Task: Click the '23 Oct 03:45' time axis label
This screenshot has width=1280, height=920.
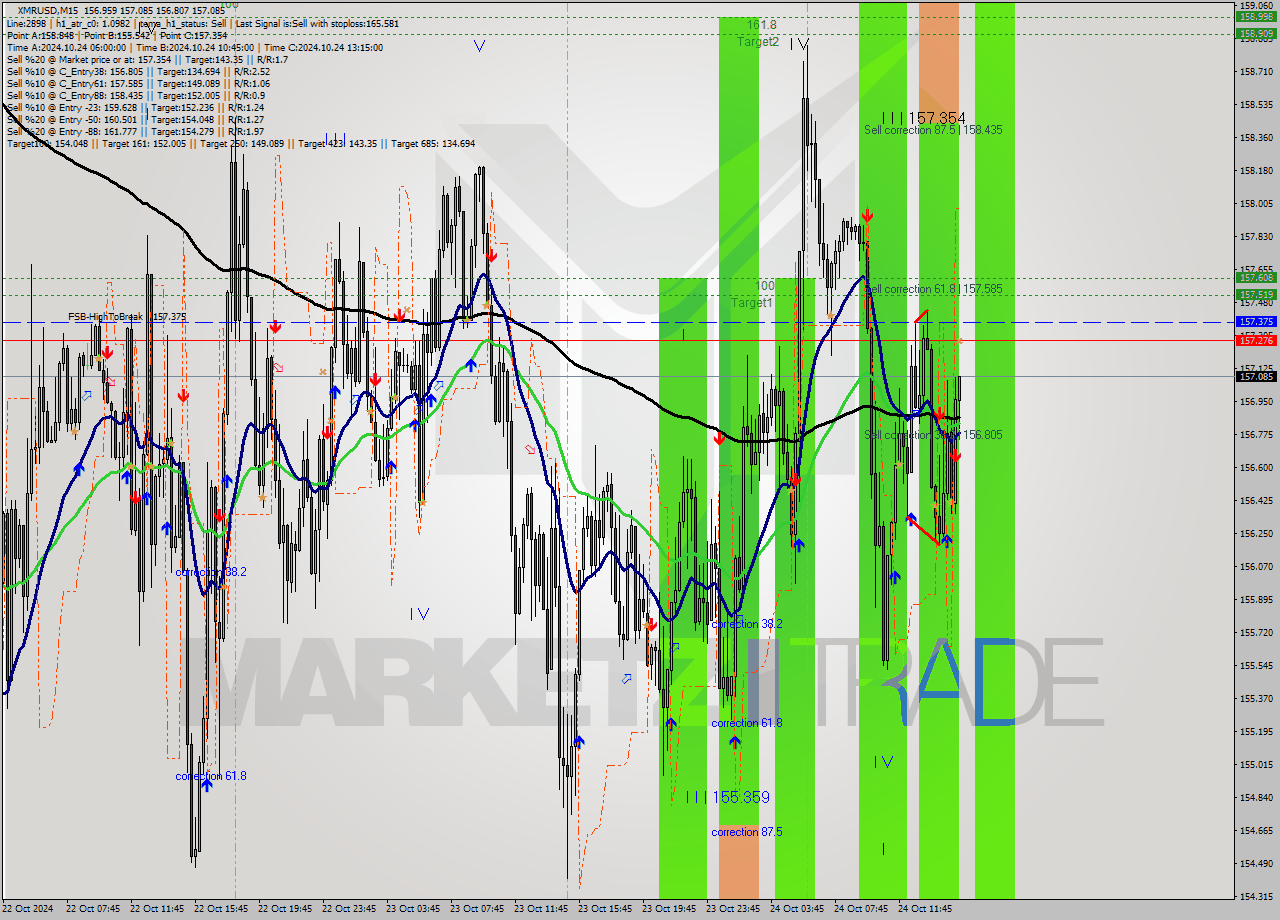Action: [x=413, y=909]
